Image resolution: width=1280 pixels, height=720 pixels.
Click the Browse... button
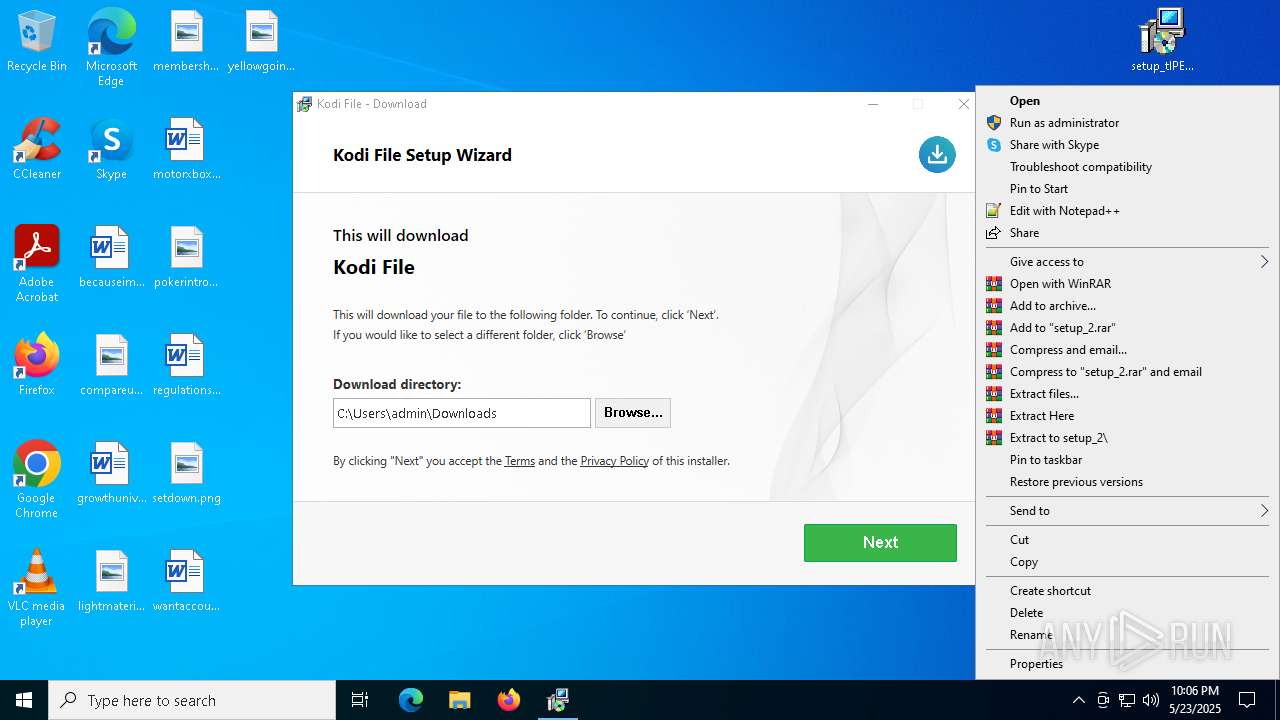point(633,413)
